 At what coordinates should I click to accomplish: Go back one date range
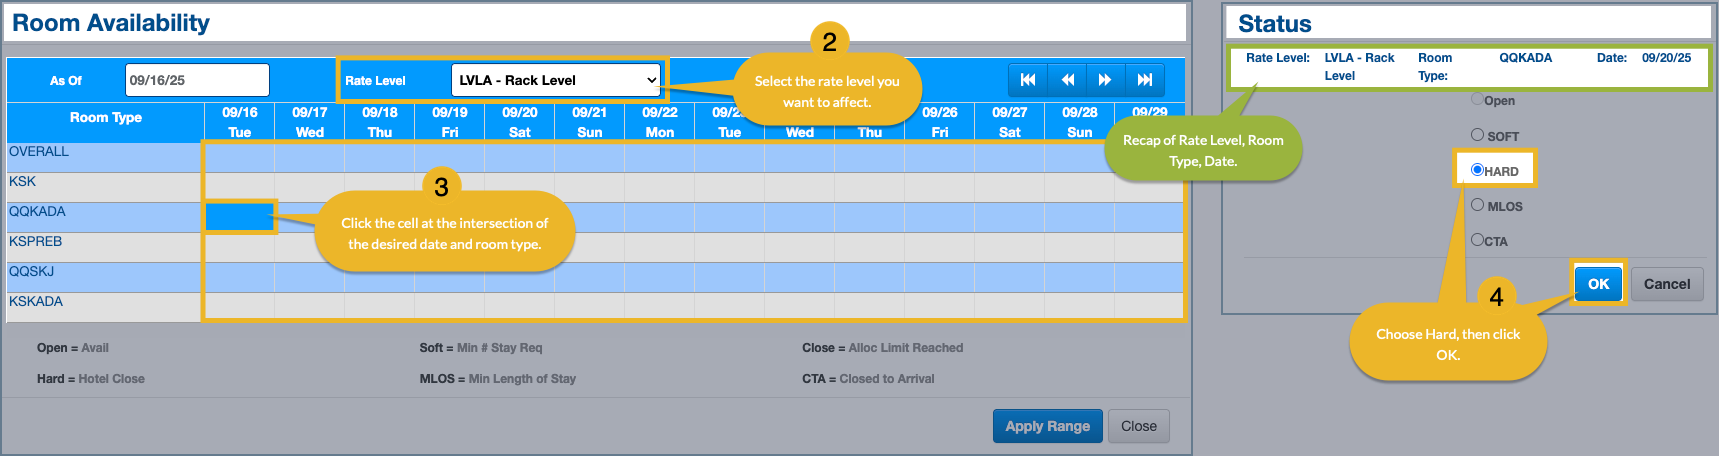pyautogui.click(x=1067, y=80)
